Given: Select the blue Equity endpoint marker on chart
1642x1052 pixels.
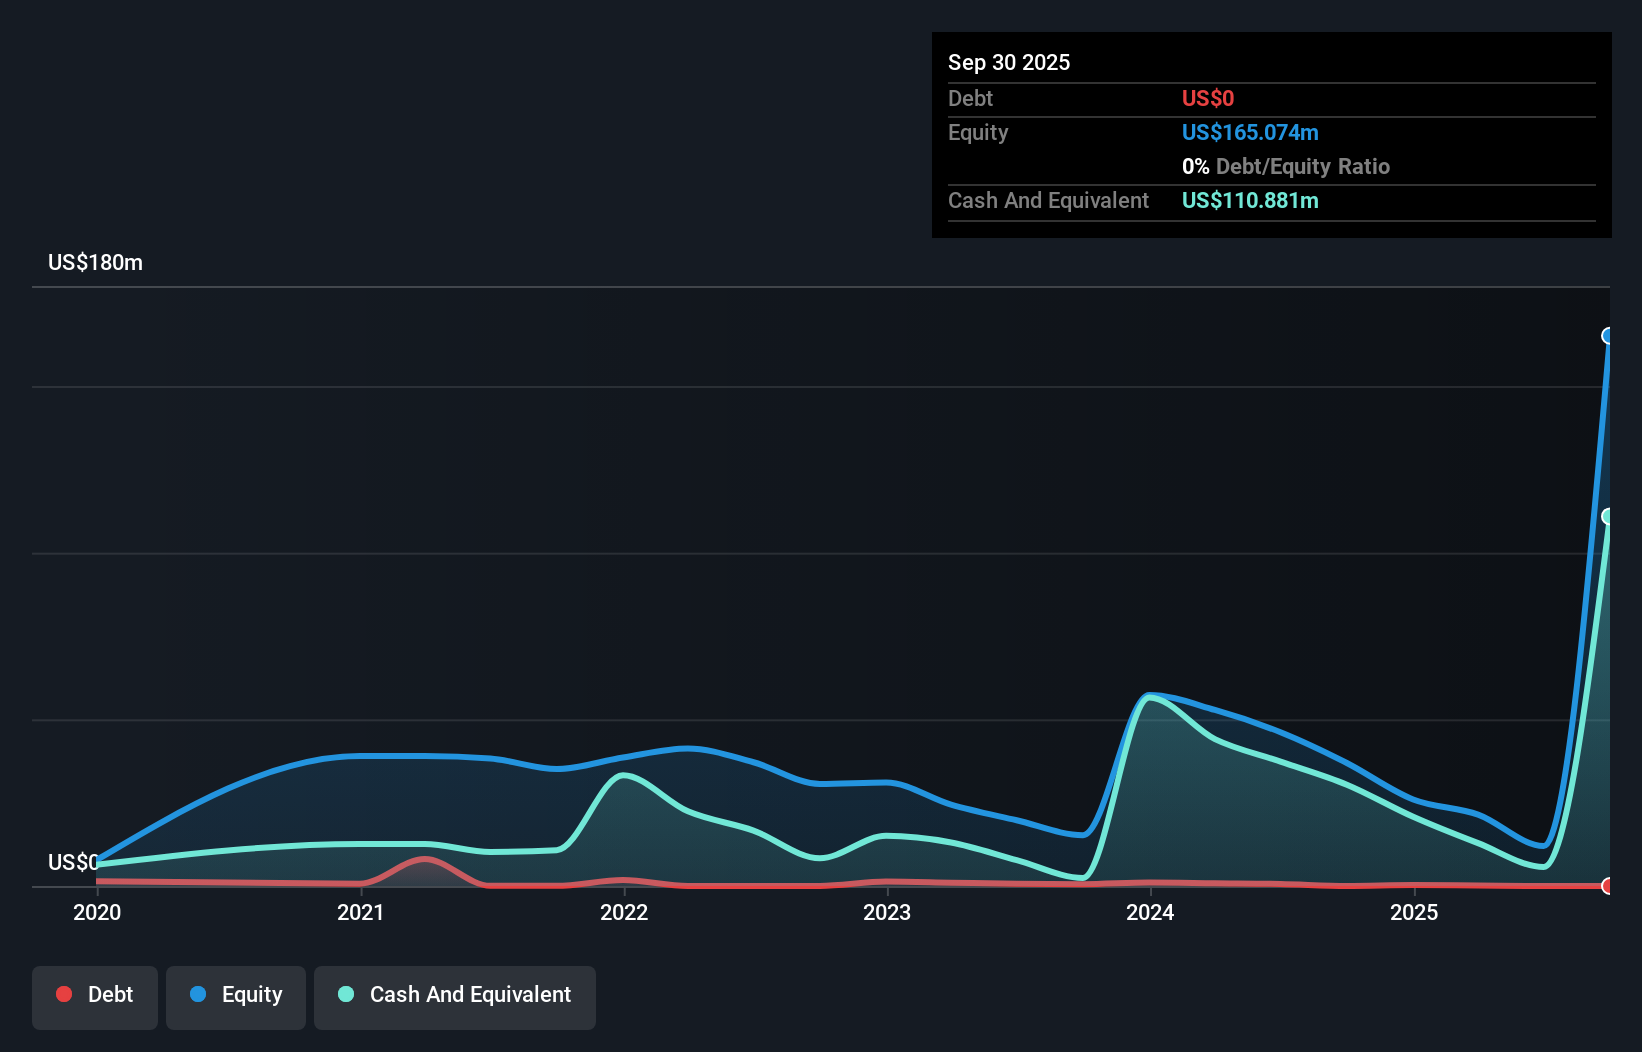Looking at the screenshot, I should click(x=1608, y=336).
